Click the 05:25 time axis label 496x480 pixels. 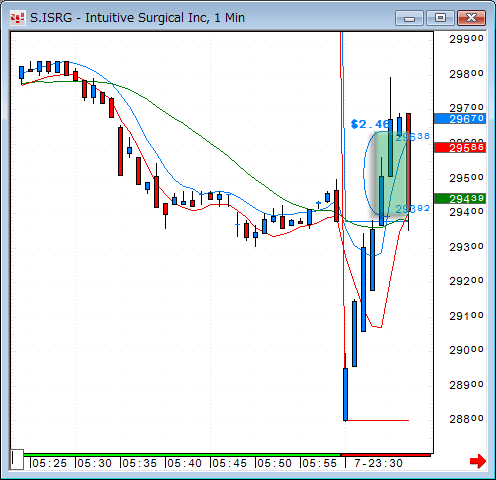pyautogui.click(x=49, y=463)
